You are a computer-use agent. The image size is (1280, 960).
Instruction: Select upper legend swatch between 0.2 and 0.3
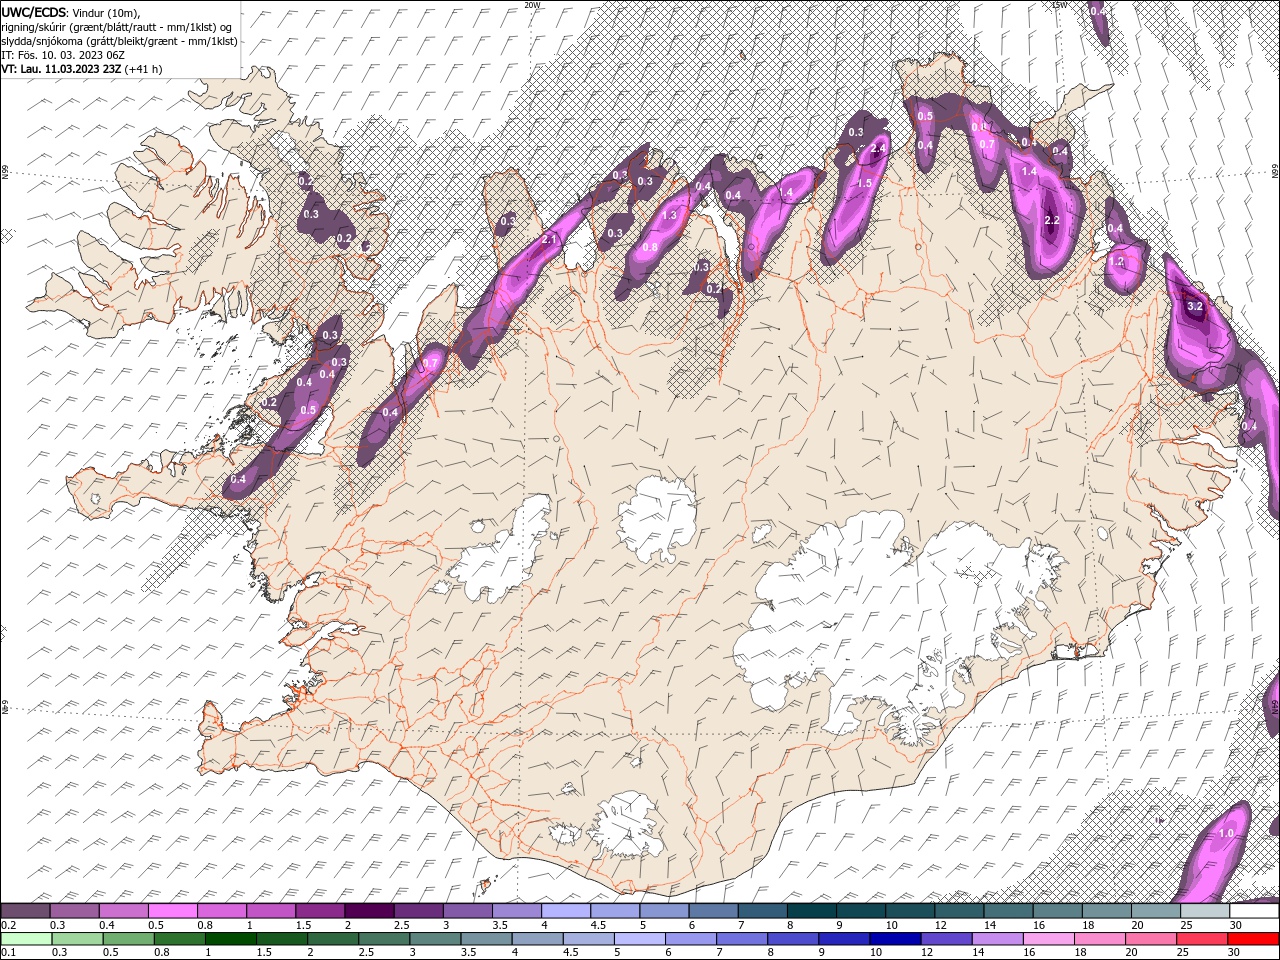[26, 911]
